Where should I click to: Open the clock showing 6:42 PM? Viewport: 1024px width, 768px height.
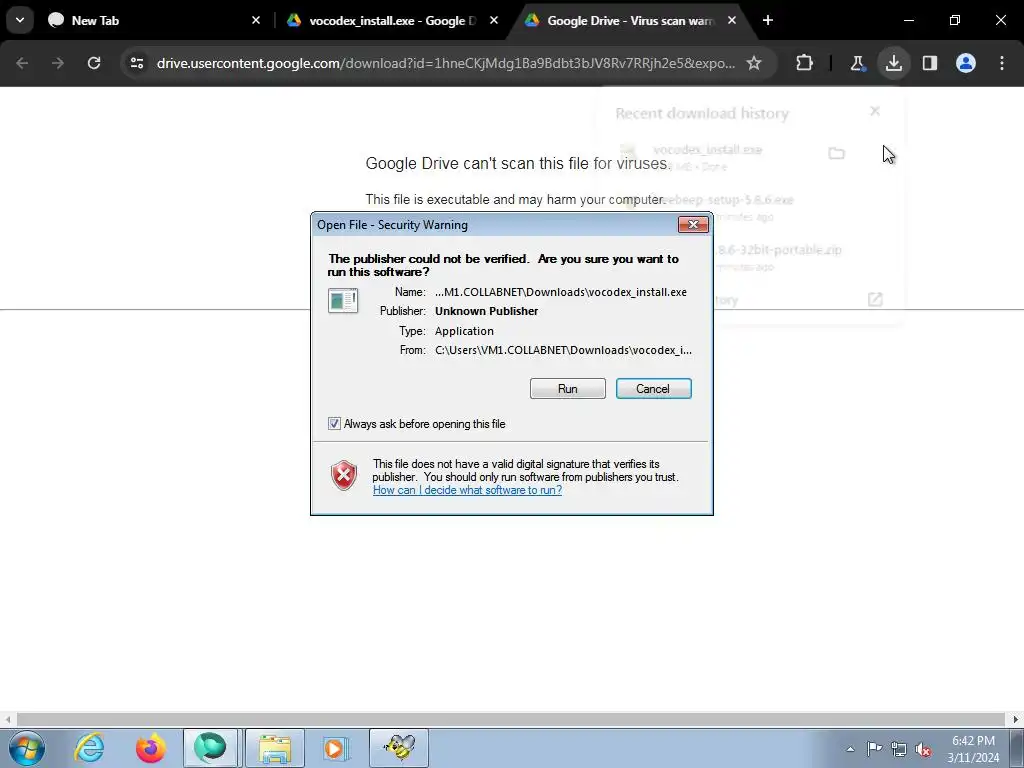(973, 749)
